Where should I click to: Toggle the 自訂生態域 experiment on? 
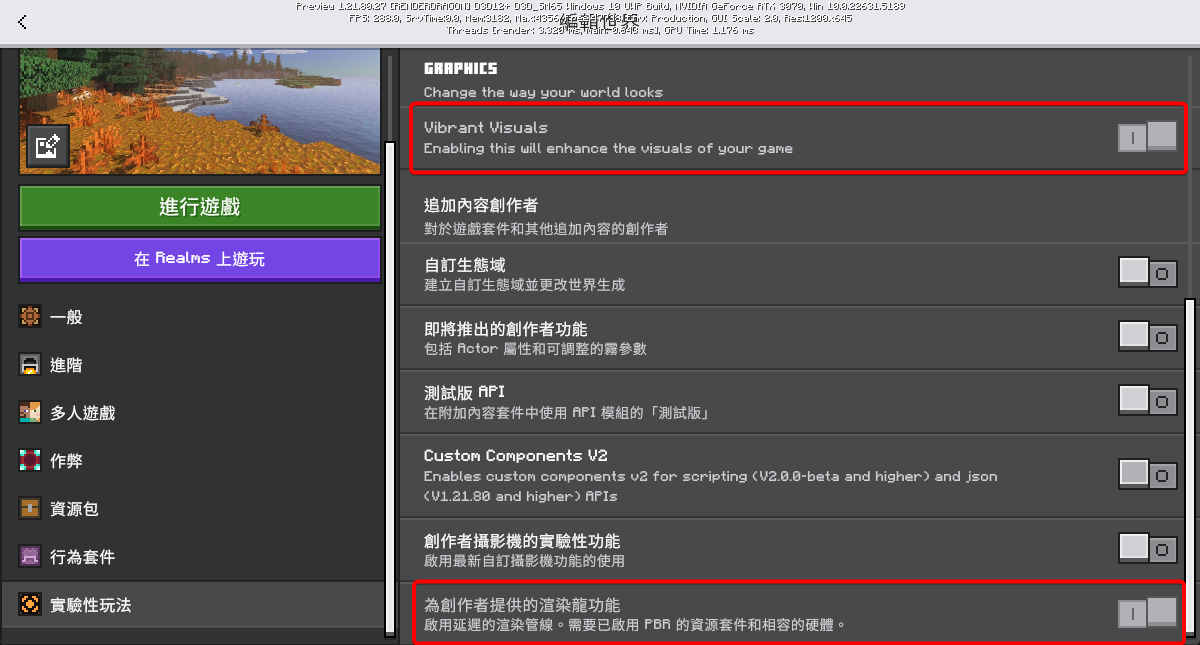coord(1146,271)
